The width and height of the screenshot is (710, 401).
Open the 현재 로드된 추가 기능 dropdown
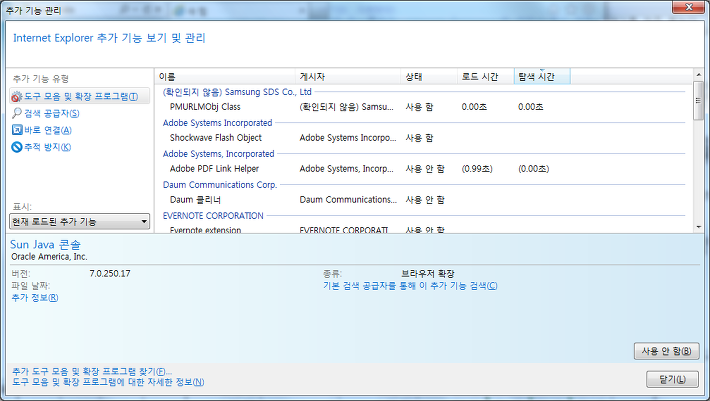(x=79, y=222)
